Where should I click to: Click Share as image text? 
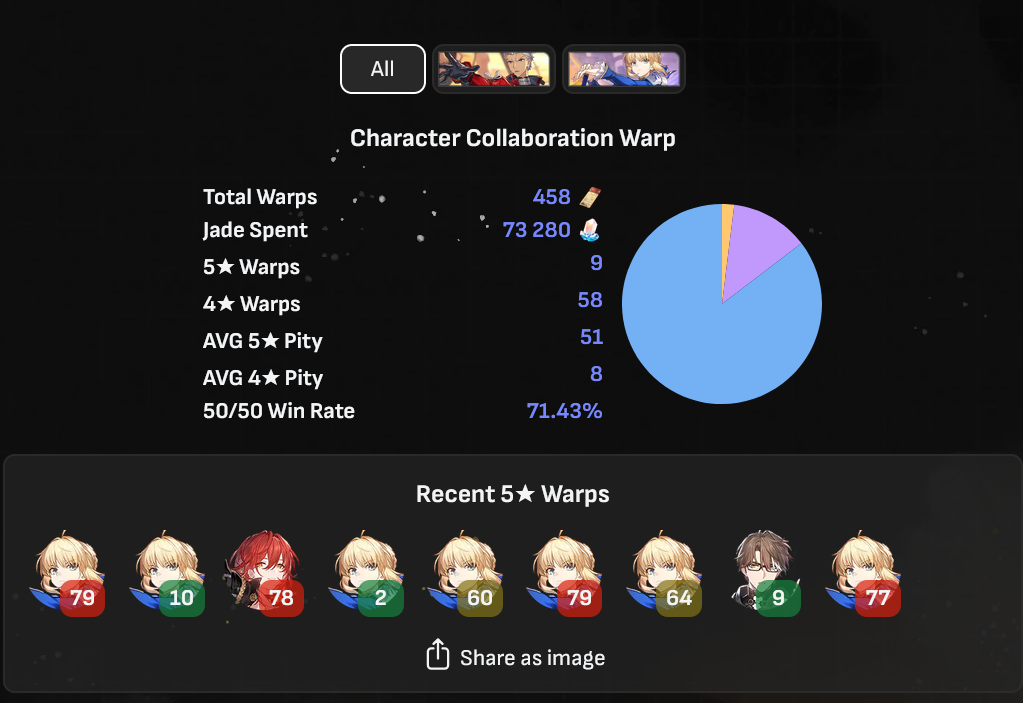click(x=532, y=658)
